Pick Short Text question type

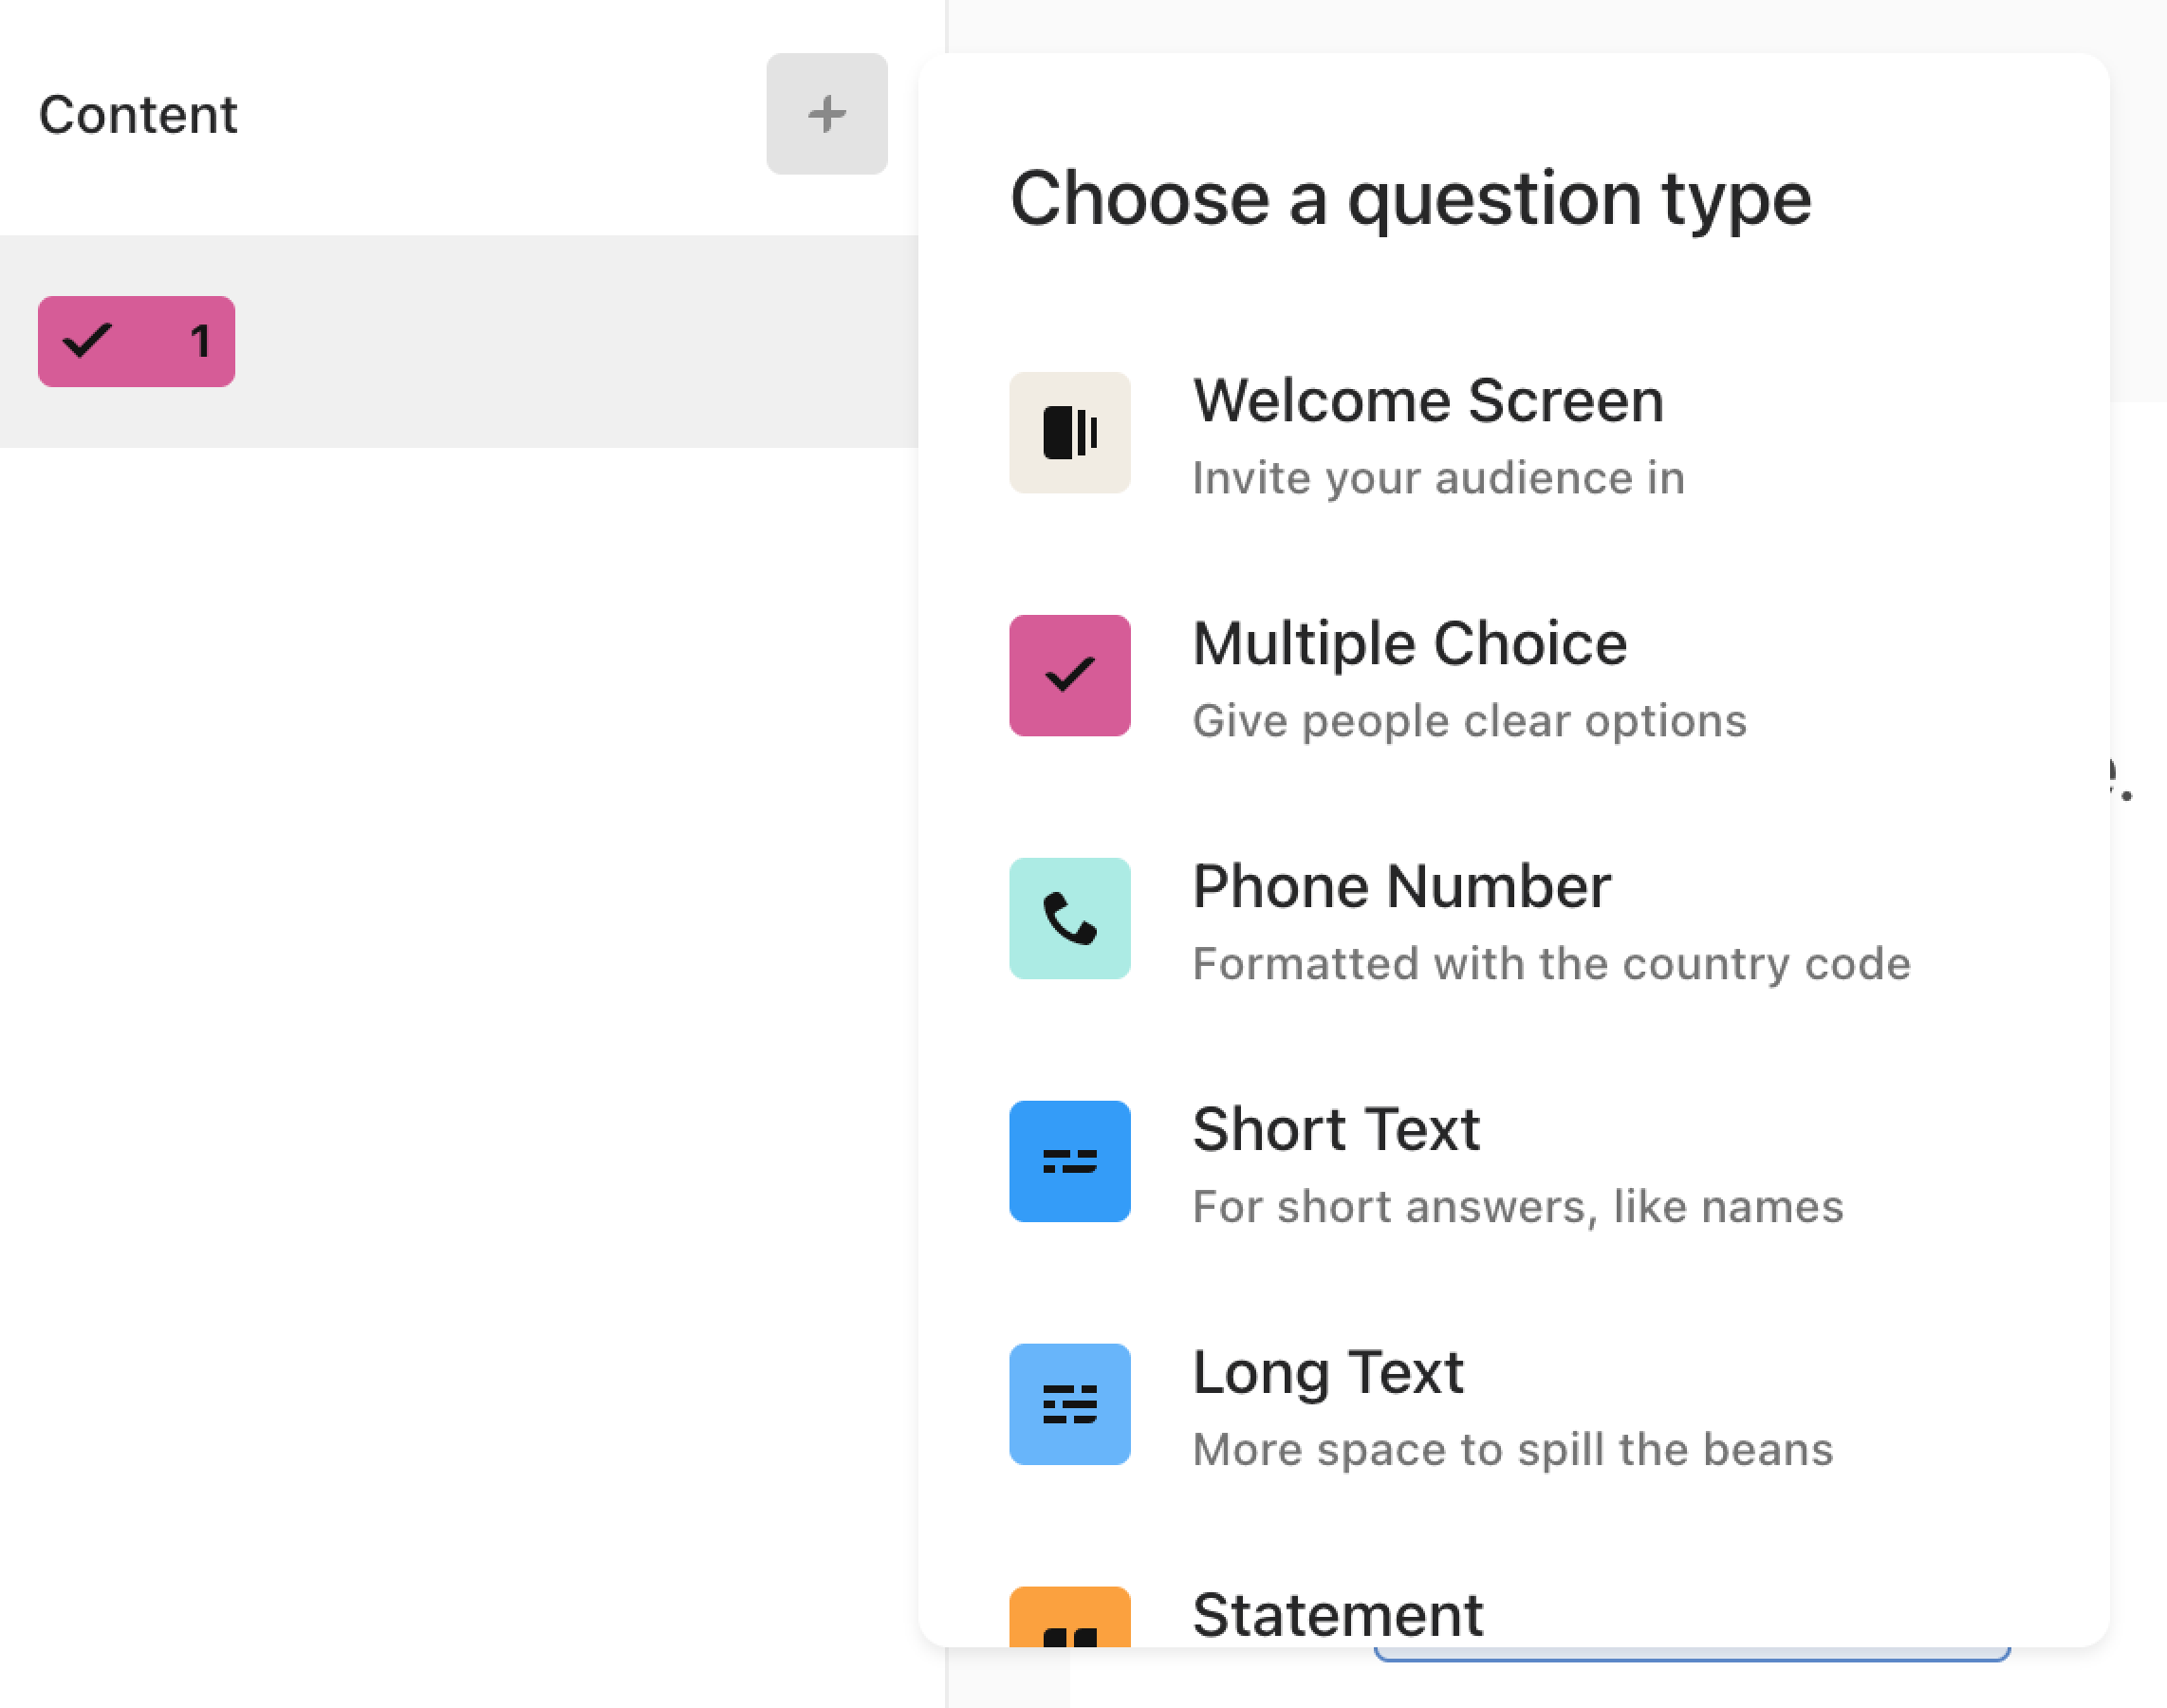pyautogui.click(x=1336, y=1129)
